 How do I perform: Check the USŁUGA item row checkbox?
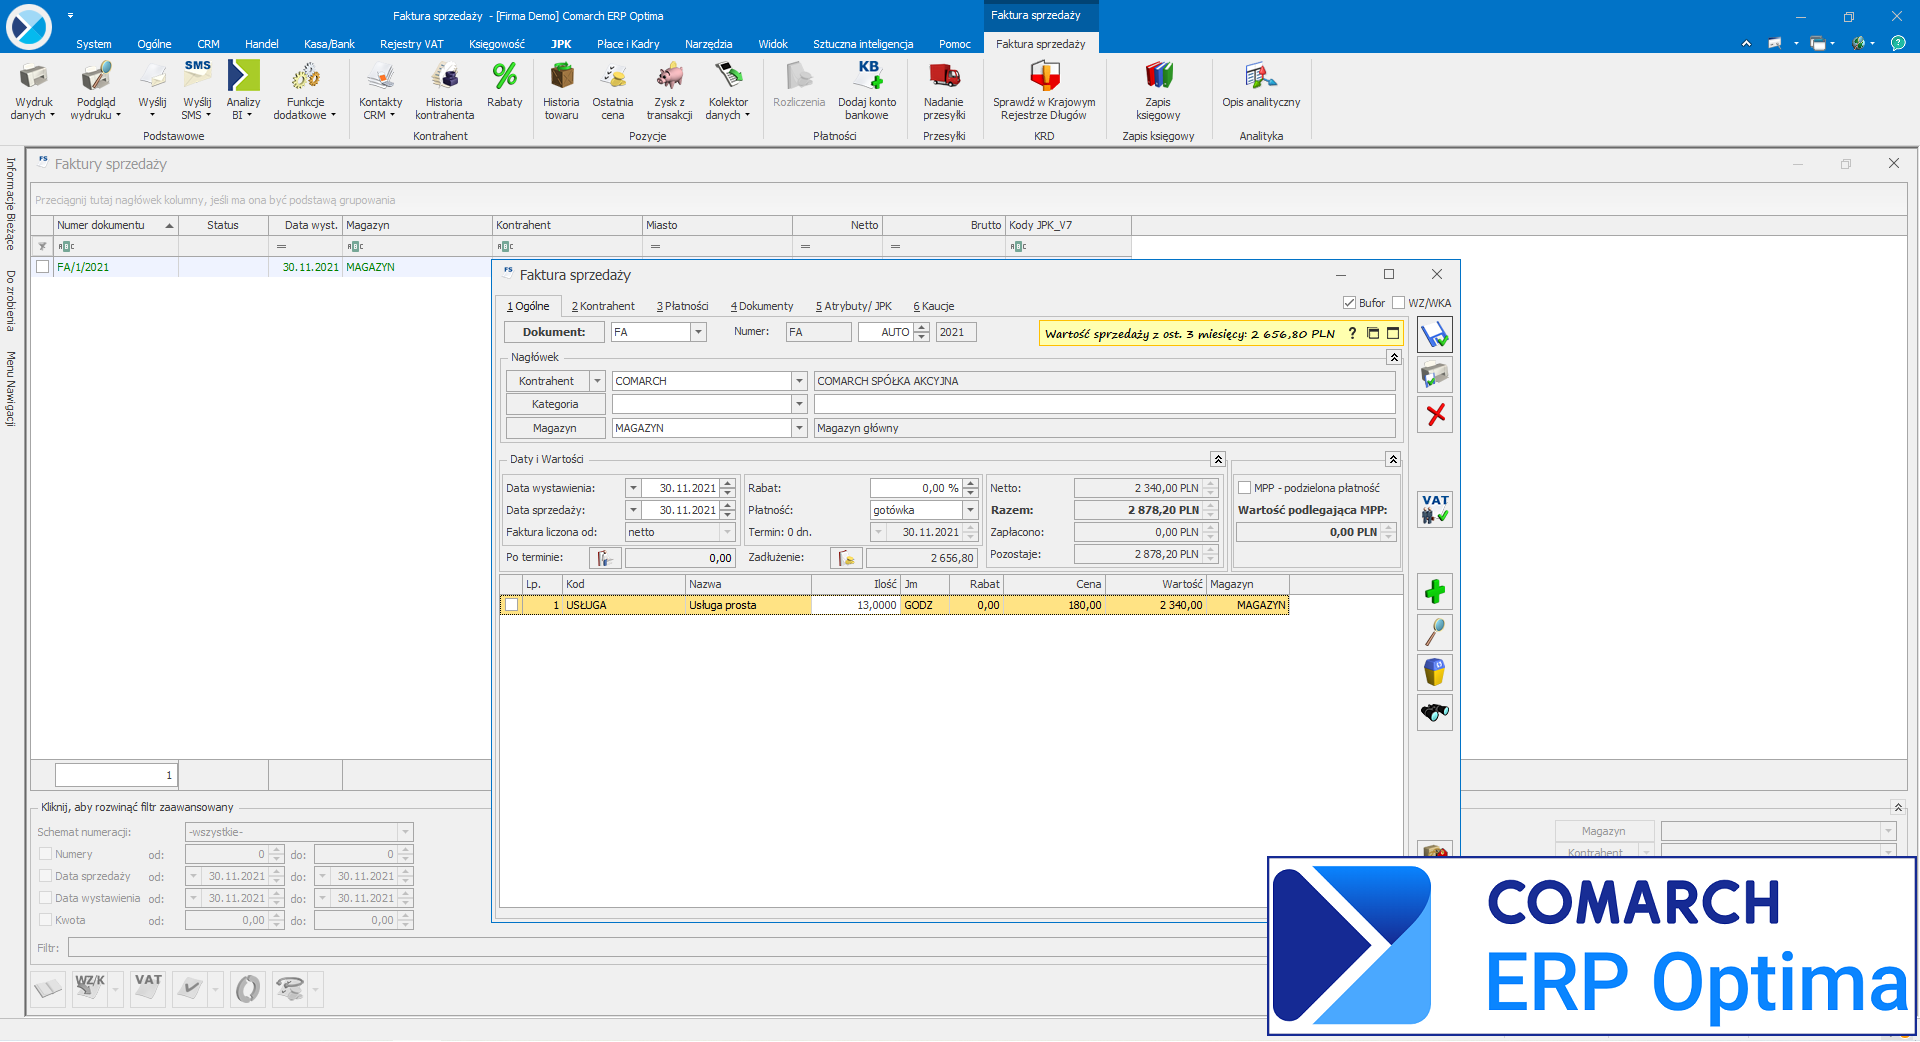(x=512, y=605)
